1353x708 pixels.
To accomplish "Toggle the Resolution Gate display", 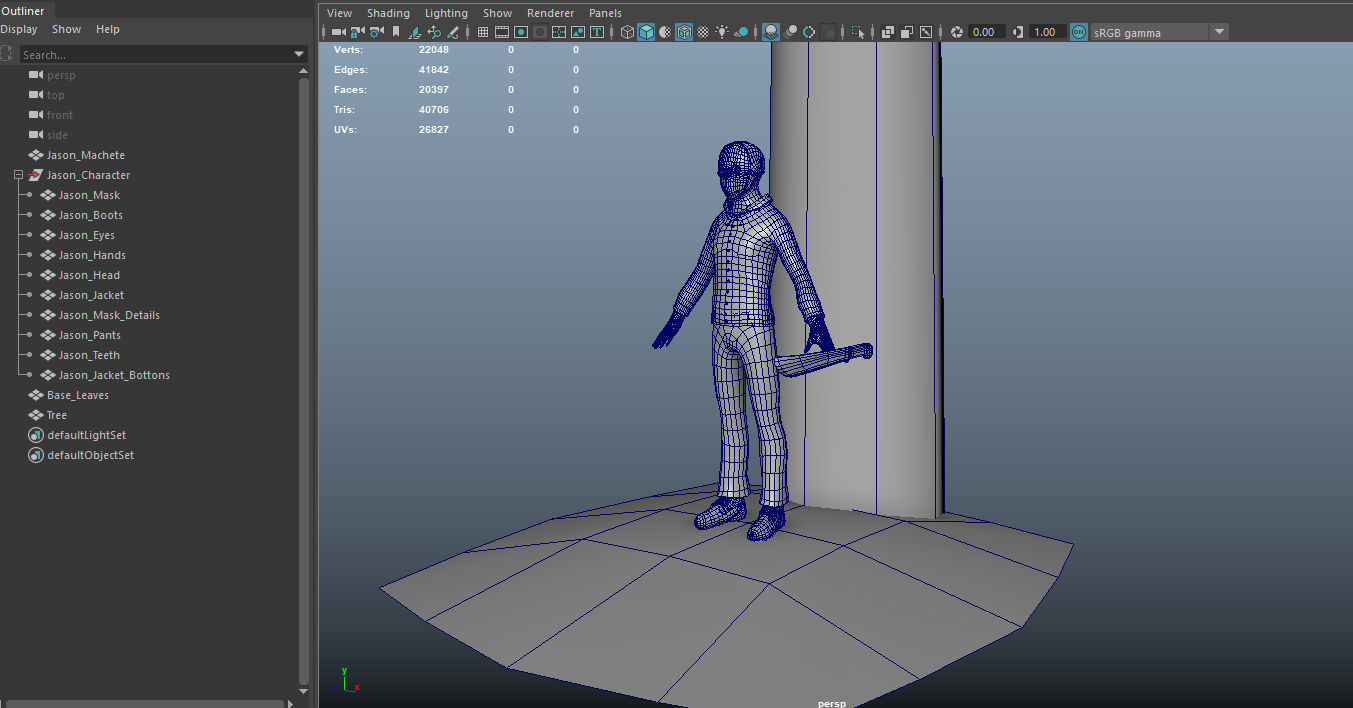I will (x=522, y=32).
